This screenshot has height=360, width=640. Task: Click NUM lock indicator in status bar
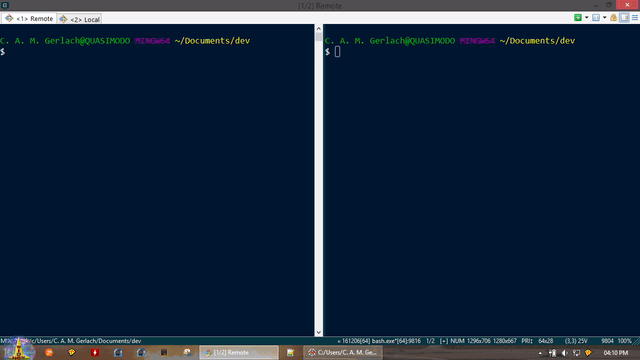click(457, 341)
